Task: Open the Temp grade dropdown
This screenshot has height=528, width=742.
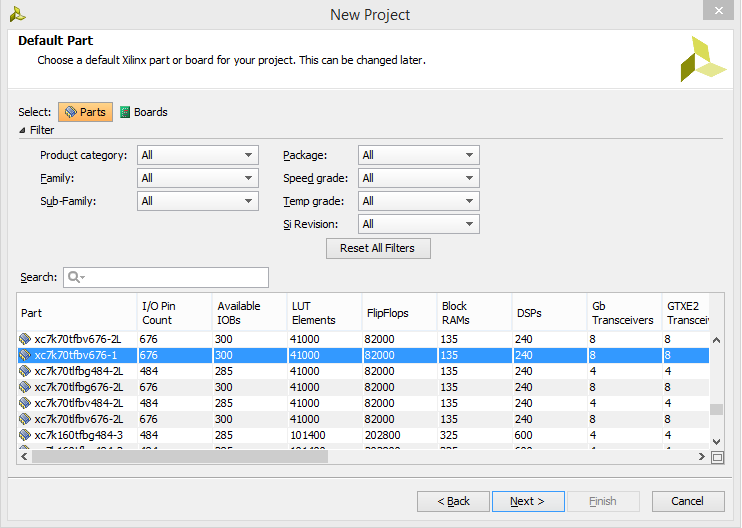Action: point(419,201)
